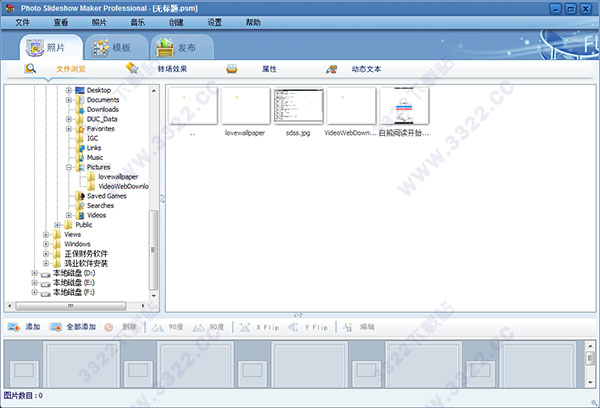The image size is (600, 408).
Task: Click the IGC folder in tree
Action: pyautogui.click(x=92, y=138)
